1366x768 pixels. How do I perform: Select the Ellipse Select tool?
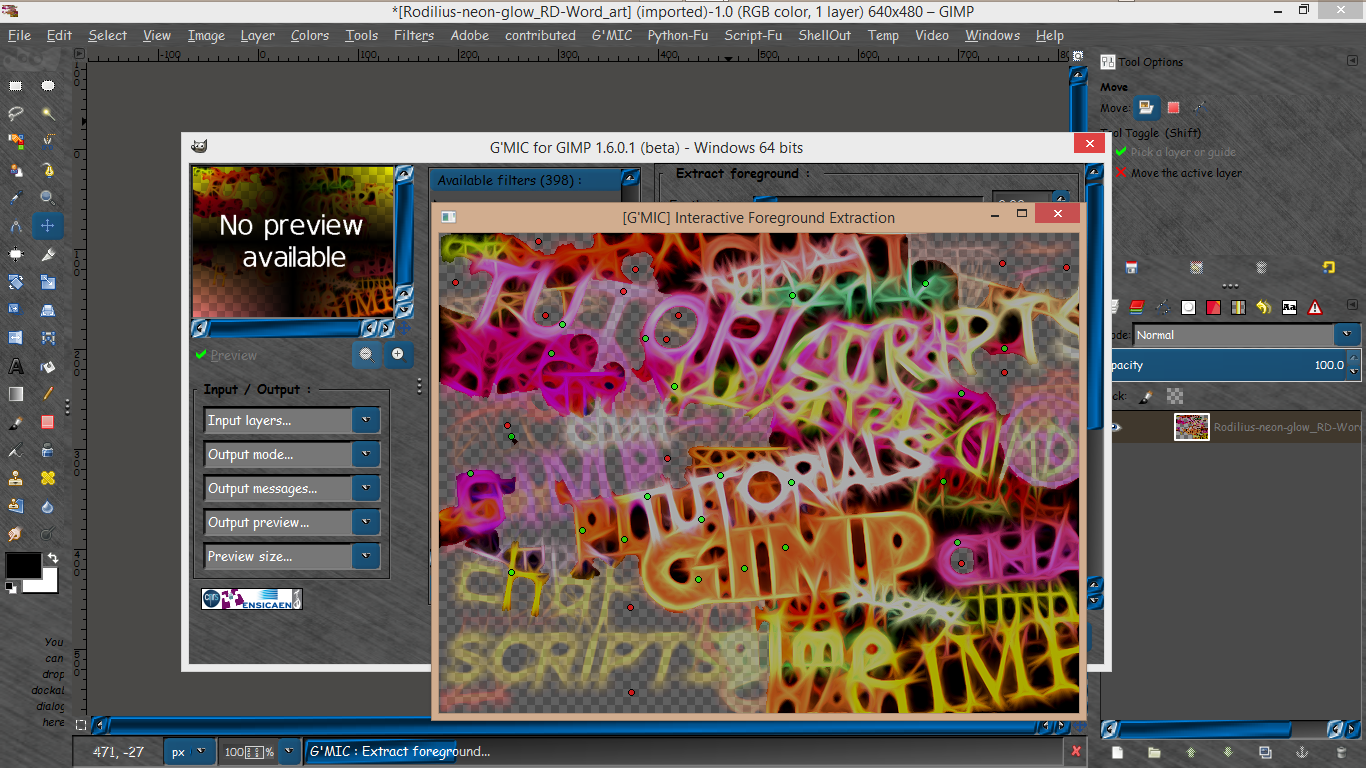(48, 86)
